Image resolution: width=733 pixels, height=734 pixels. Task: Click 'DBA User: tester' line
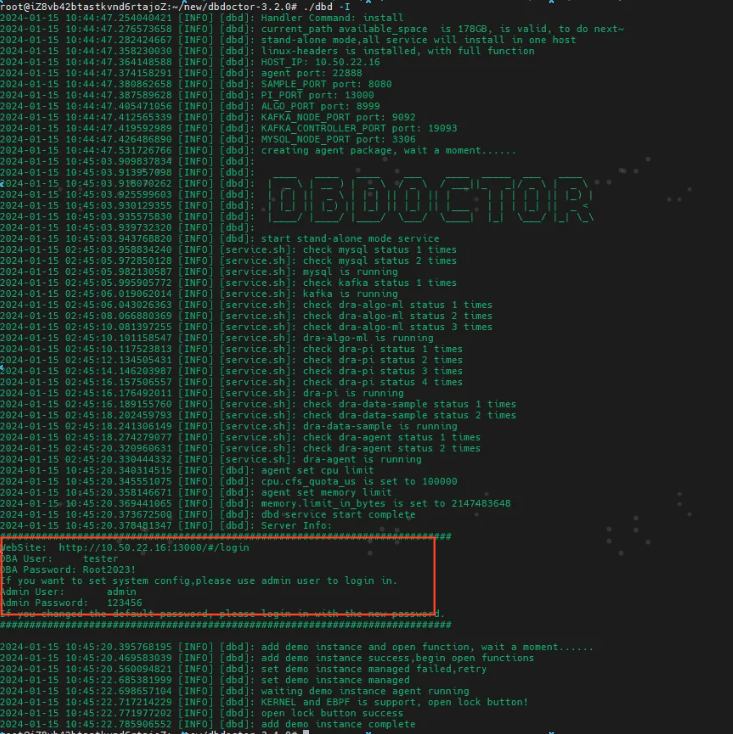coord(59,559)
